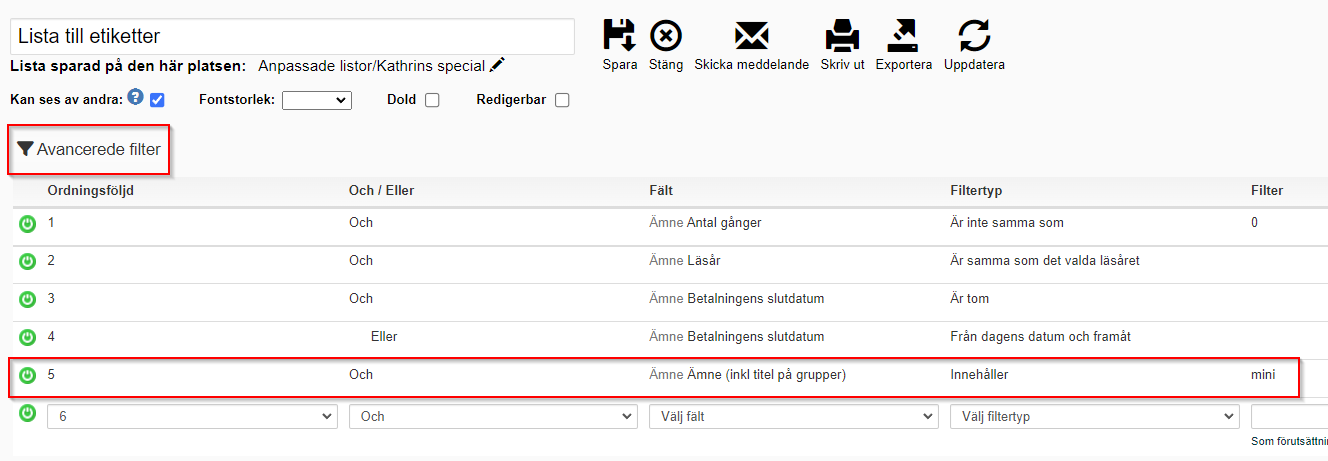Edit the saved location with pencil icon
Viewport: 1328px width, 461px height.
(498, 66)
